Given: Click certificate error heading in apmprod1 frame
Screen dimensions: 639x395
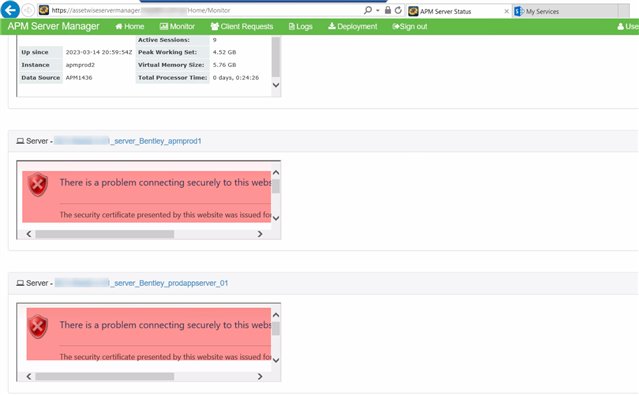Looking at the screenshot, I should click(165, 183).
